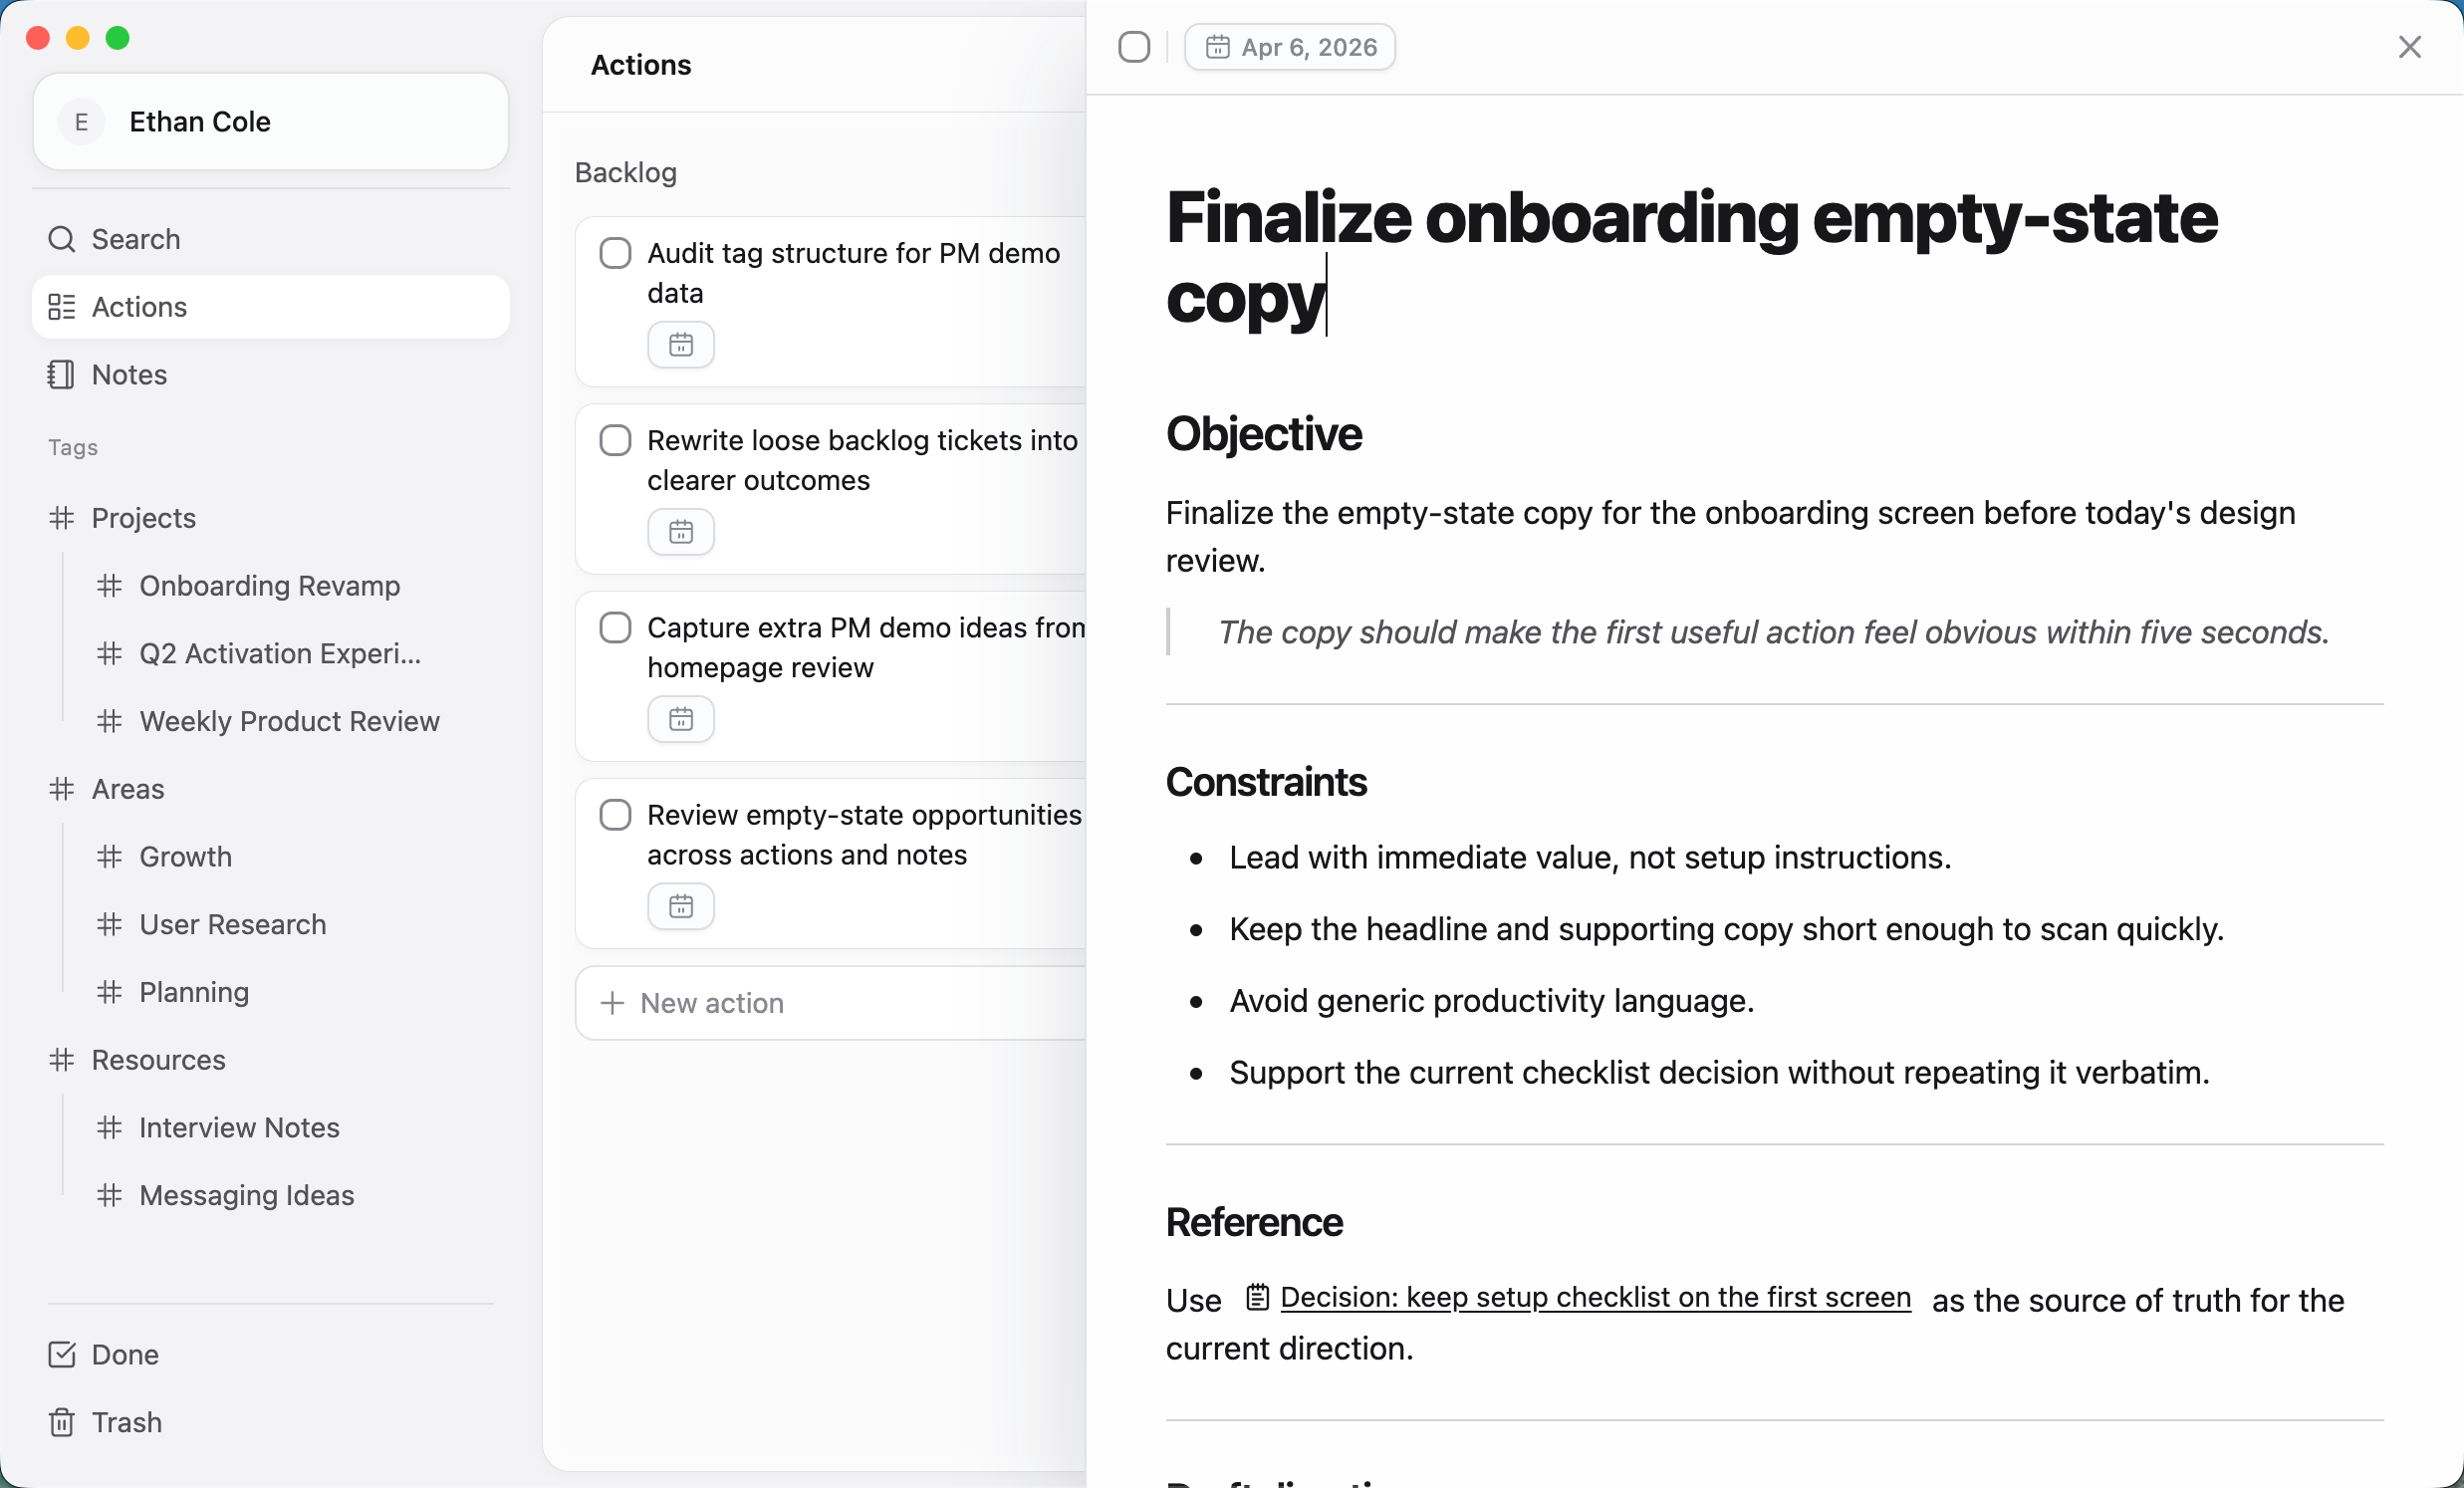2464x1488 pixels.
Task: Mark 'Review empty-state opportunities' as done
Action: [615, 815]
